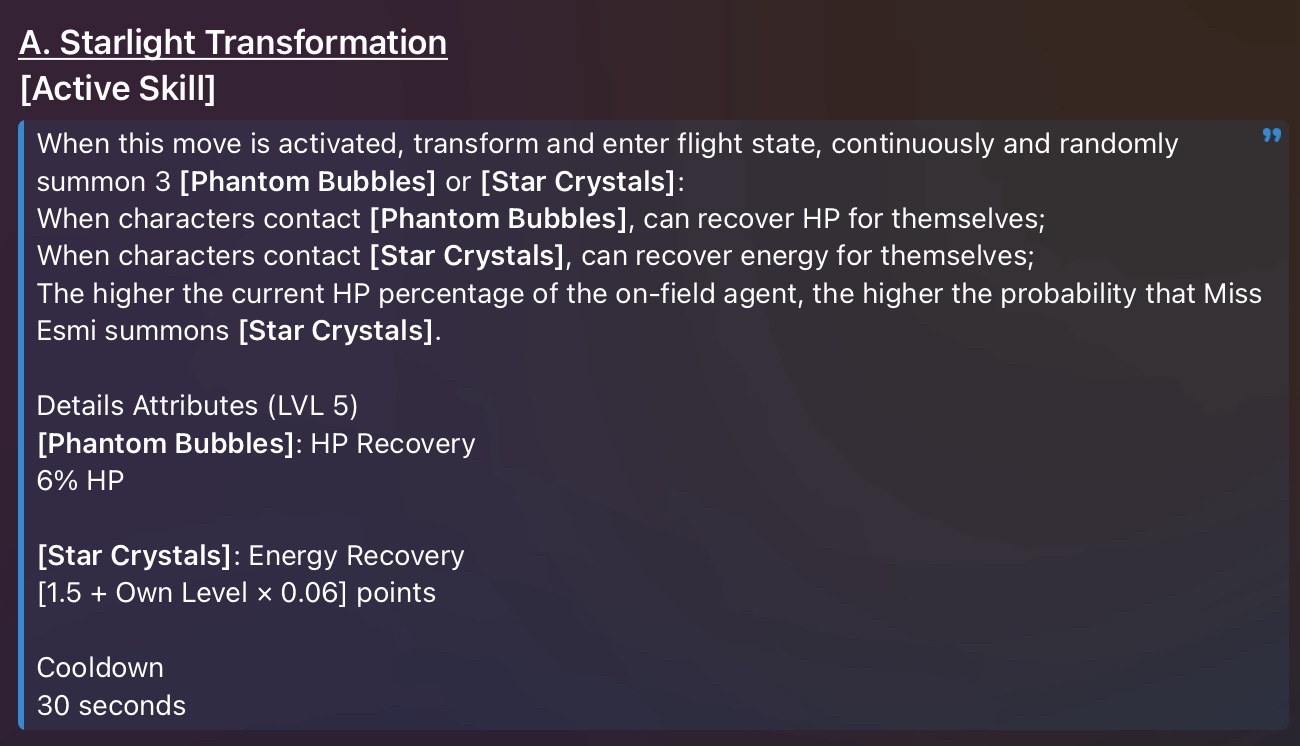This screenshot has height=746, width=1300.
Task: Select [Phantom Bubbles] in the recover HP sentence
Action: coord(498,219)
